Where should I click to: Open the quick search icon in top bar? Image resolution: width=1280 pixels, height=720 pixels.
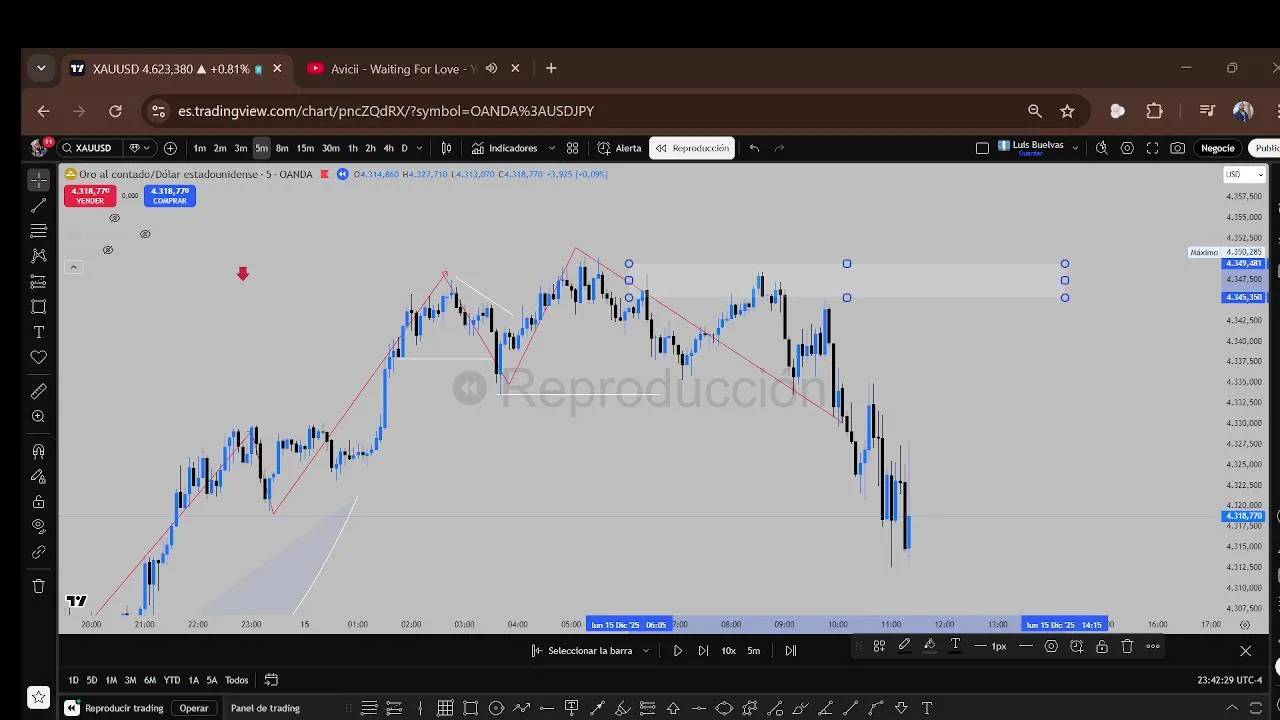1101,148
